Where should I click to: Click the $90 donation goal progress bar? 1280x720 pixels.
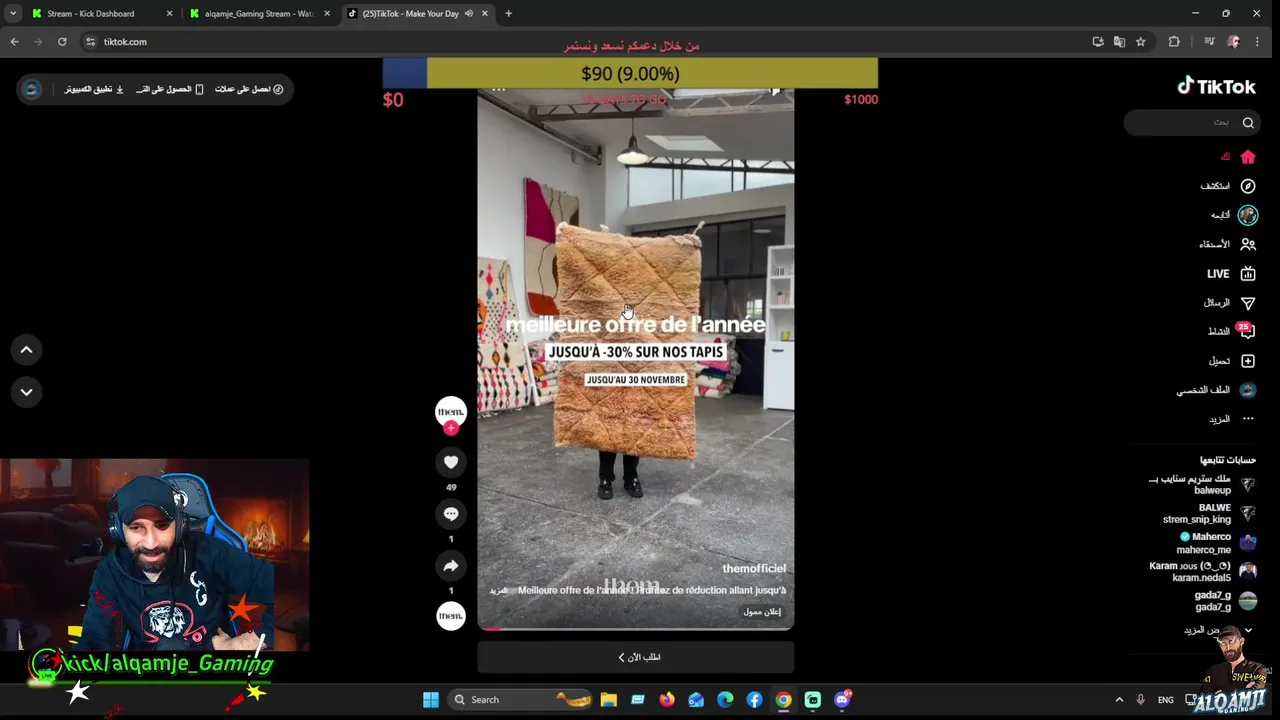630,73
